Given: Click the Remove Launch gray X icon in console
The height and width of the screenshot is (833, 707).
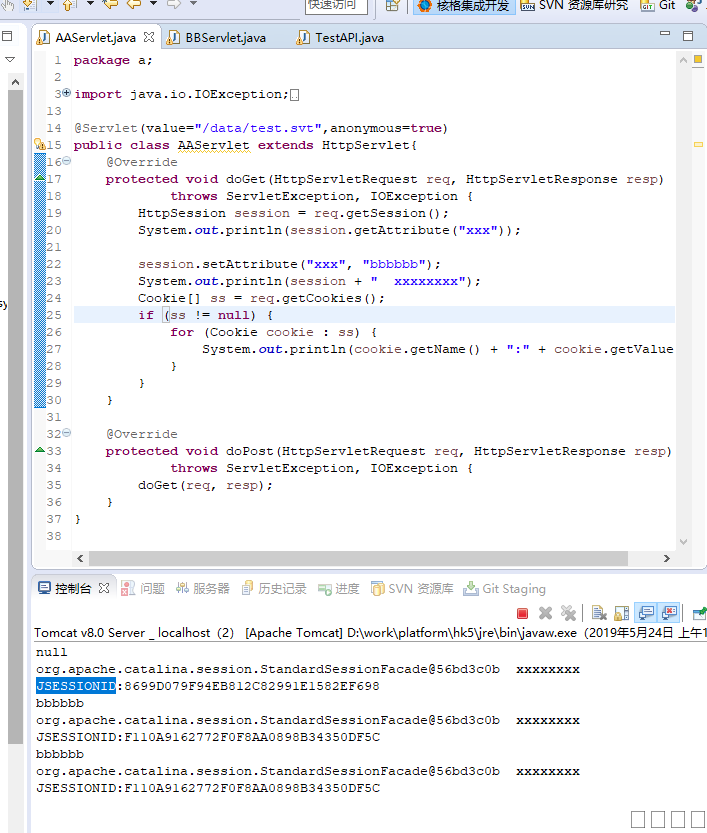Looking at the screenshot, I should coord(546,613).
